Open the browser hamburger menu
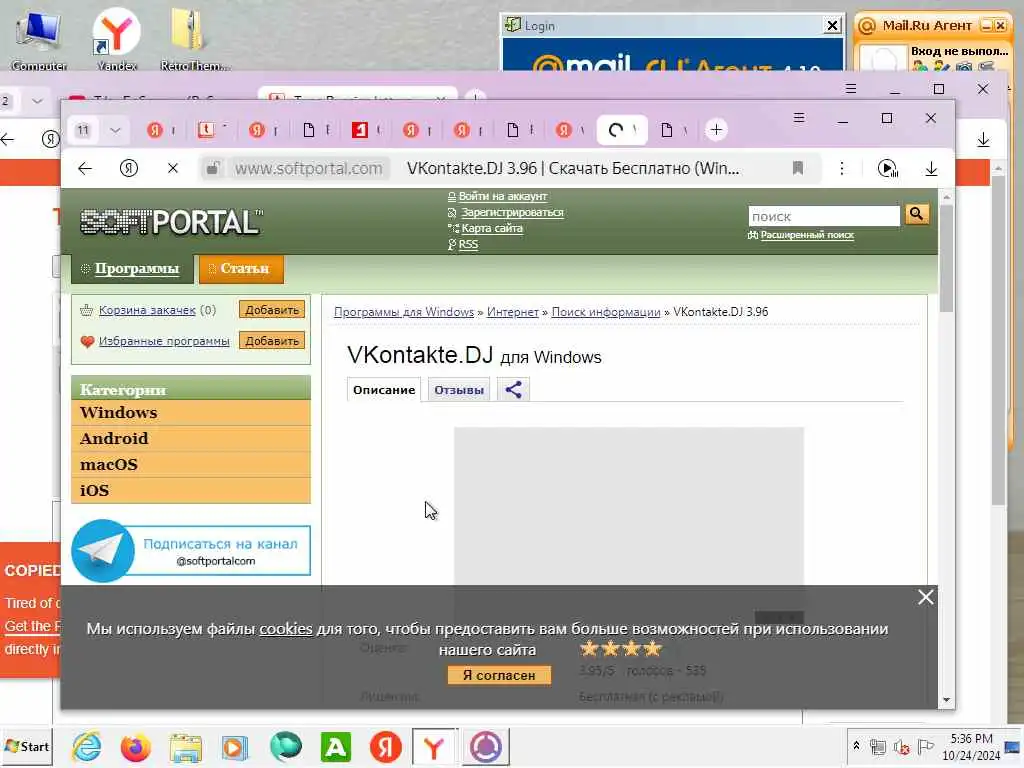 pyautogui.click(x=799, y=118)
